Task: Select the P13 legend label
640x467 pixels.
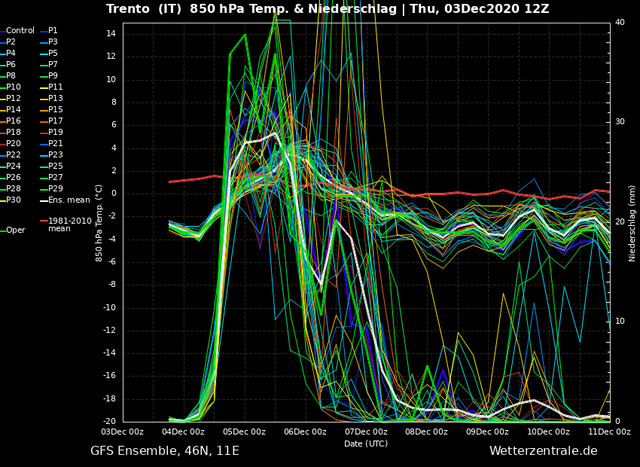Action: click(x=51, y=98)
